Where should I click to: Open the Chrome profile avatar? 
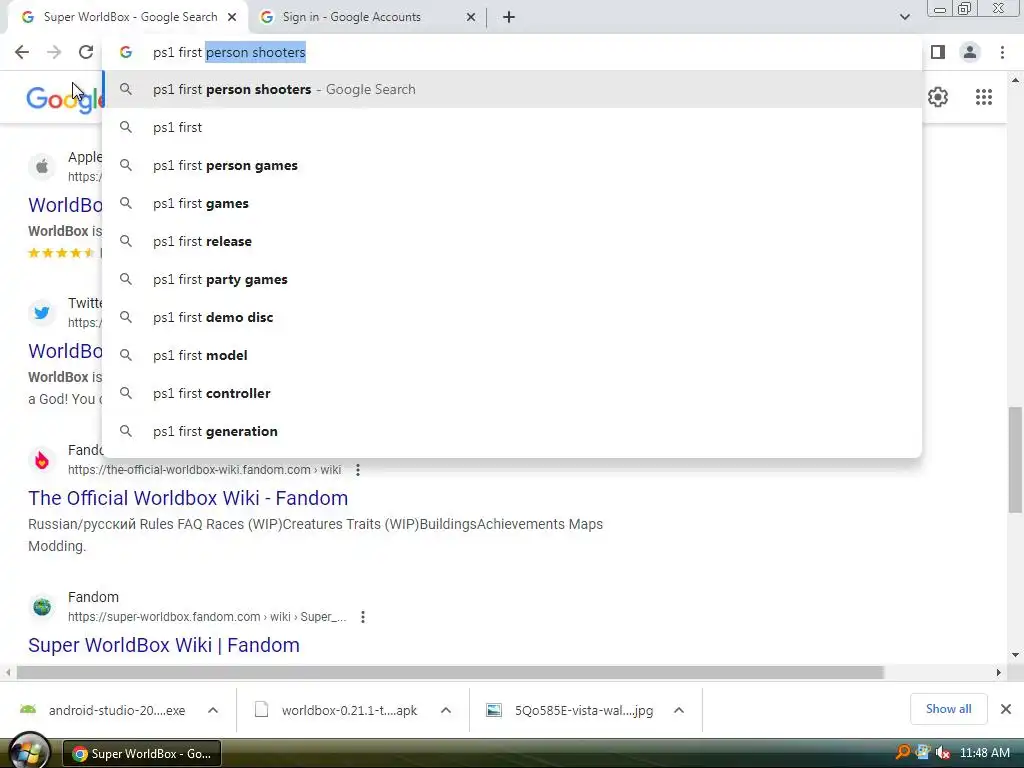[970, 52]
